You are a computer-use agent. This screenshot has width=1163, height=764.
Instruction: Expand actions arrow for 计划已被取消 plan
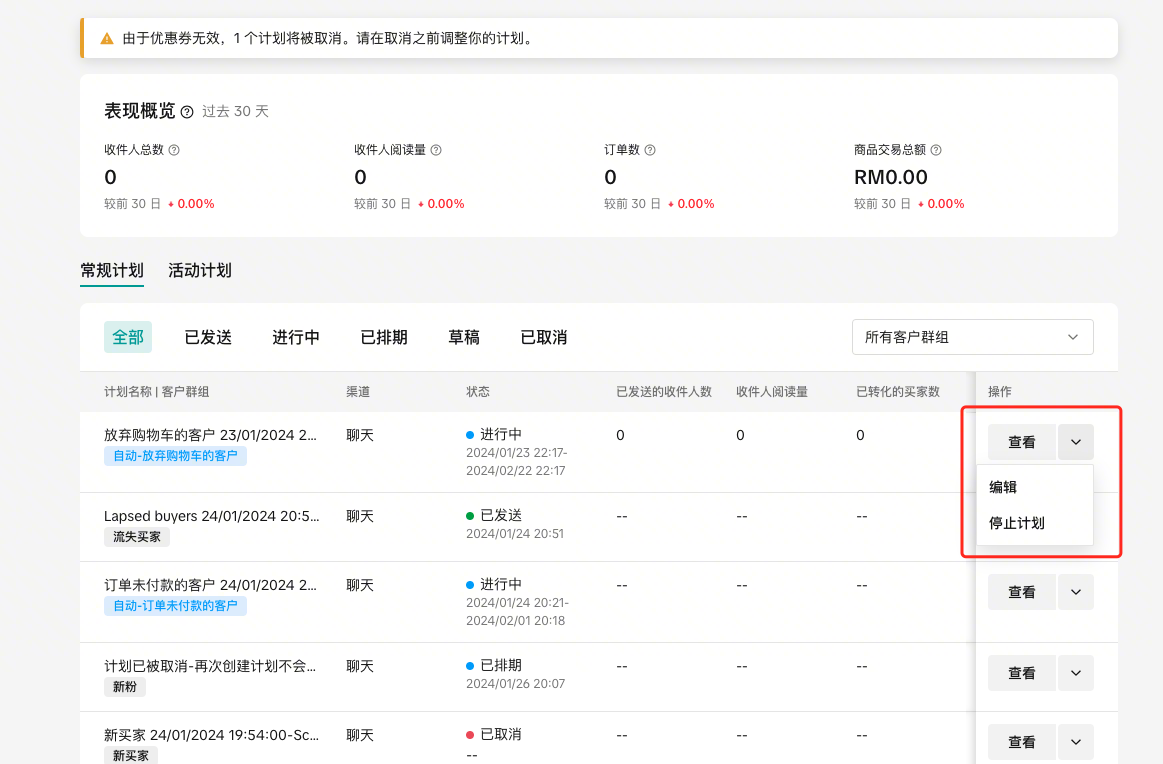pos(1076,673)
